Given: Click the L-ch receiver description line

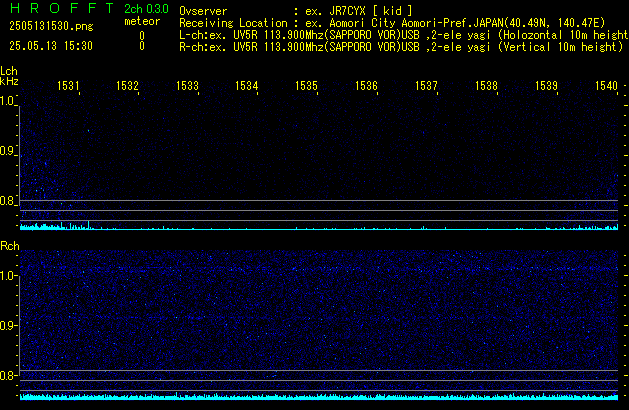Looking at the screenshot, I should coord(404,35).
